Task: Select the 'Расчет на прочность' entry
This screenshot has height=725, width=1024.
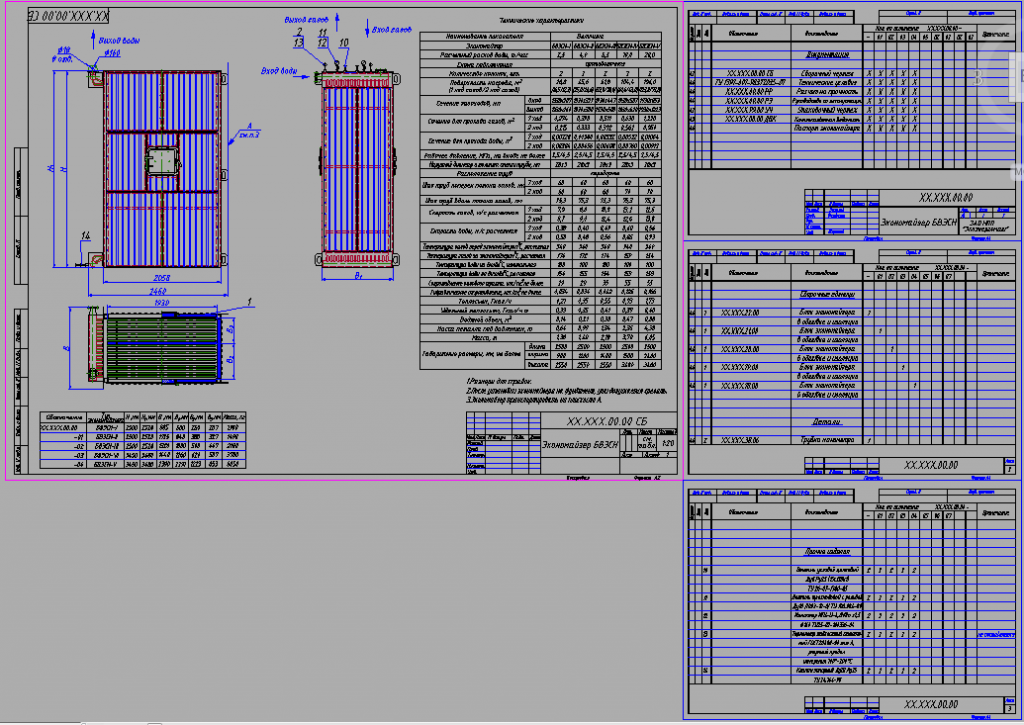Action: [x=826, y=92]
